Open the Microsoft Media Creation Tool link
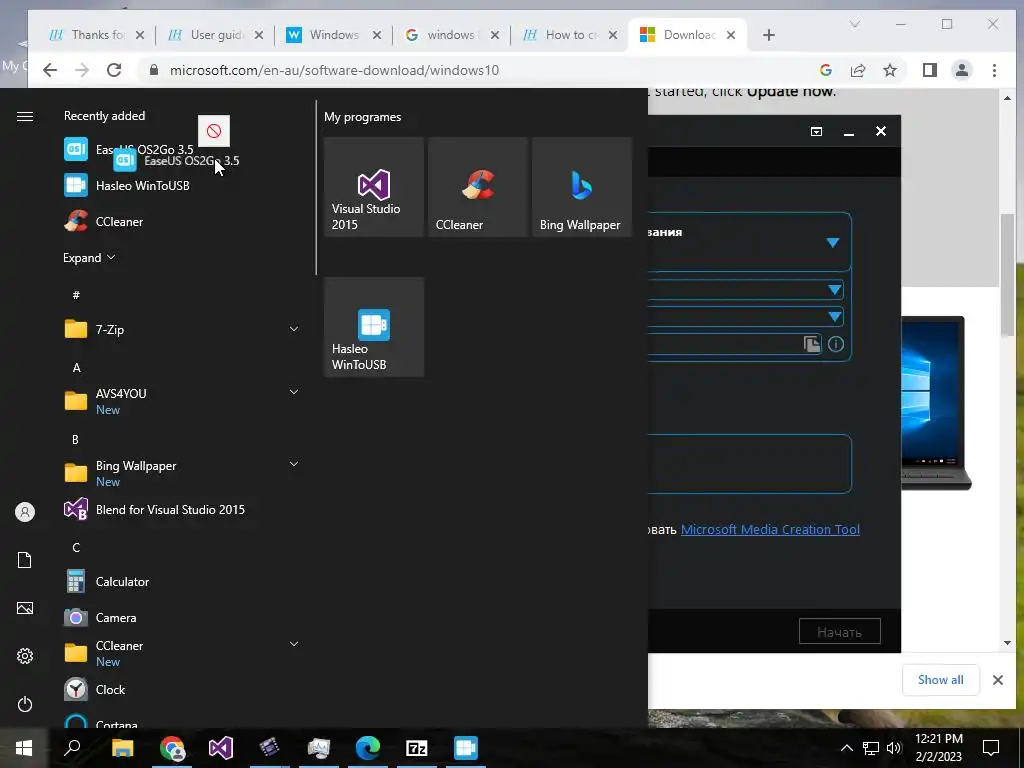 pos(770,530)
